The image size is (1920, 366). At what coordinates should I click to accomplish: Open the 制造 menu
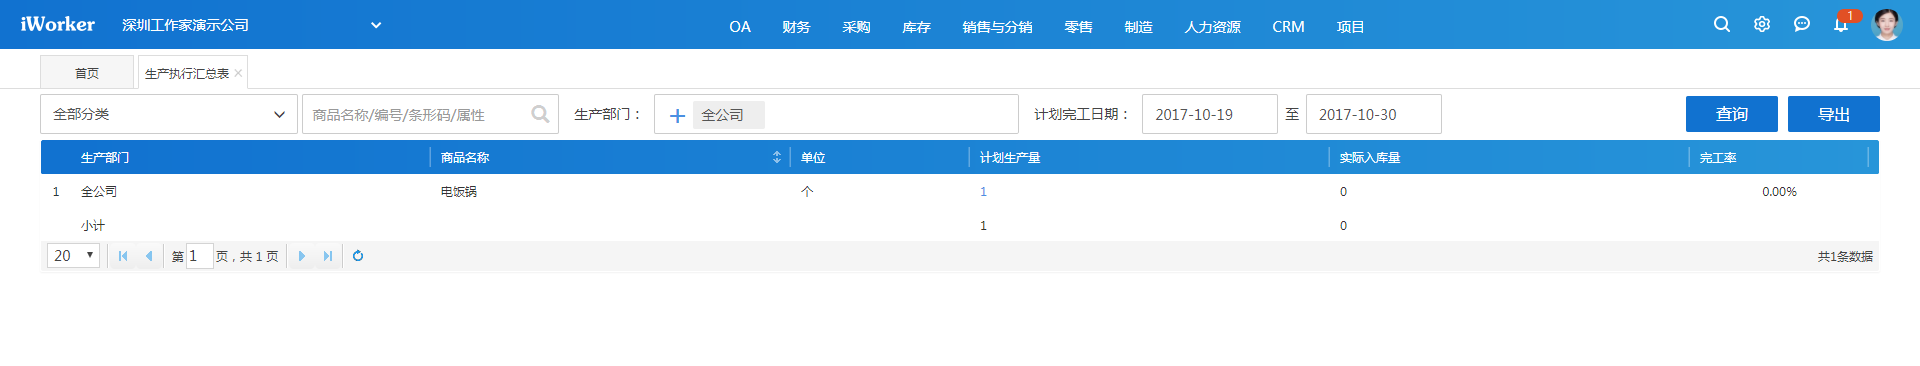click(1138, 27)
